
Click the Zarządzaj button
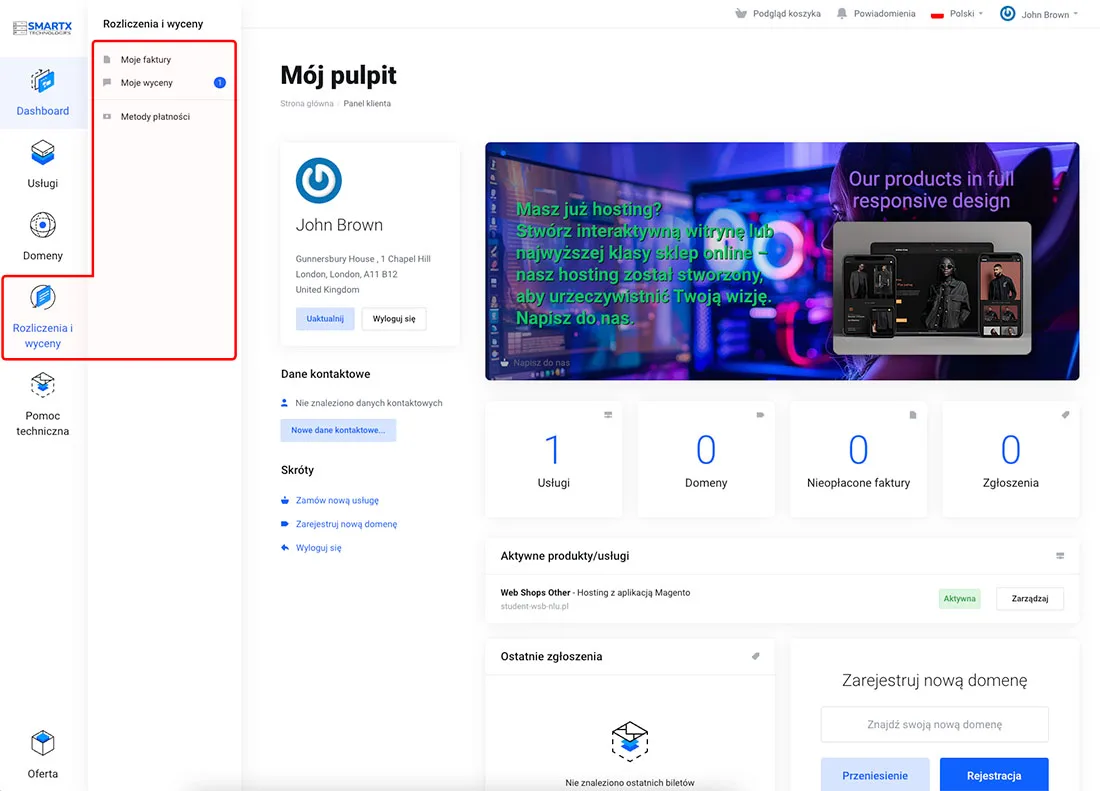point(1030,598)
